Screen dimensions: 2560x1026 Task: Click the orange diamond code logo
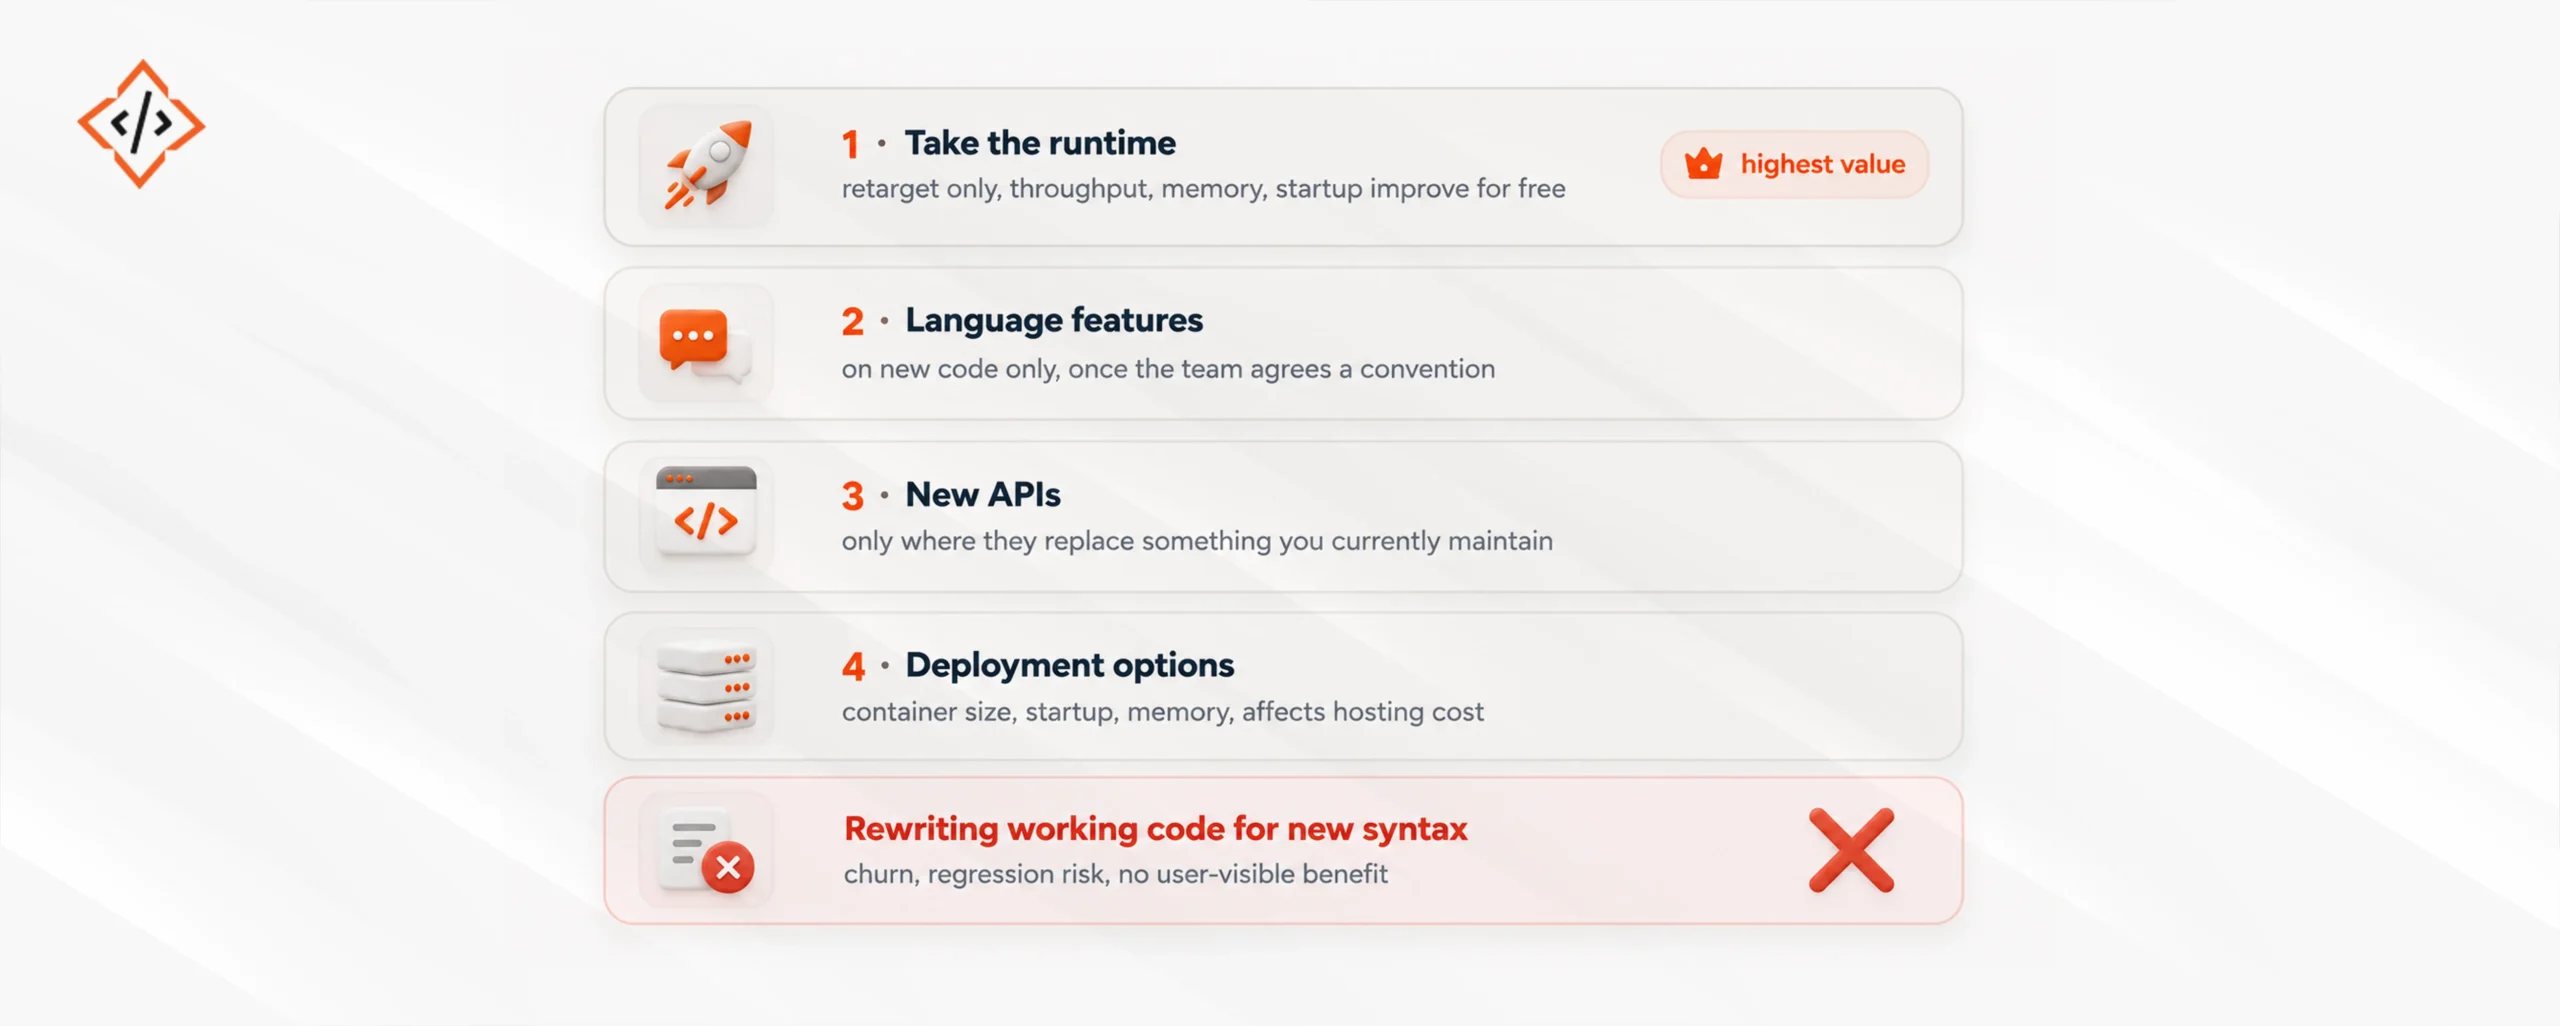[x=141, y=124]
